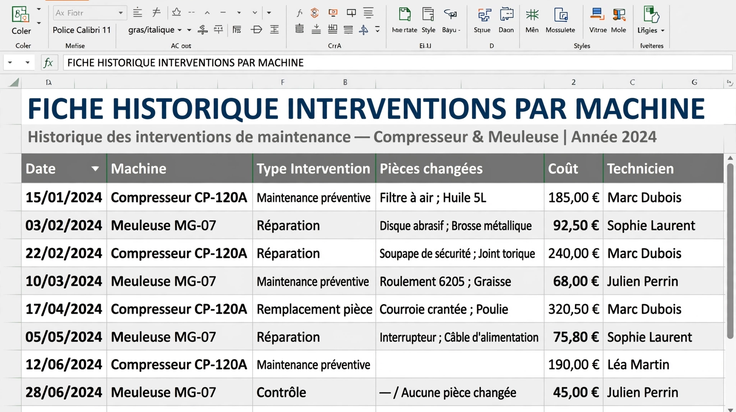Click the star-shaped icon in the ribbon

tap(176, 12)
